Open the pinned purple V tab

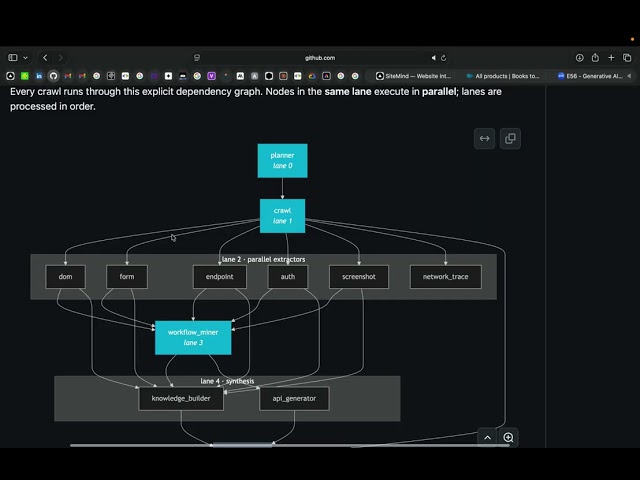click(x=211, y=76)
